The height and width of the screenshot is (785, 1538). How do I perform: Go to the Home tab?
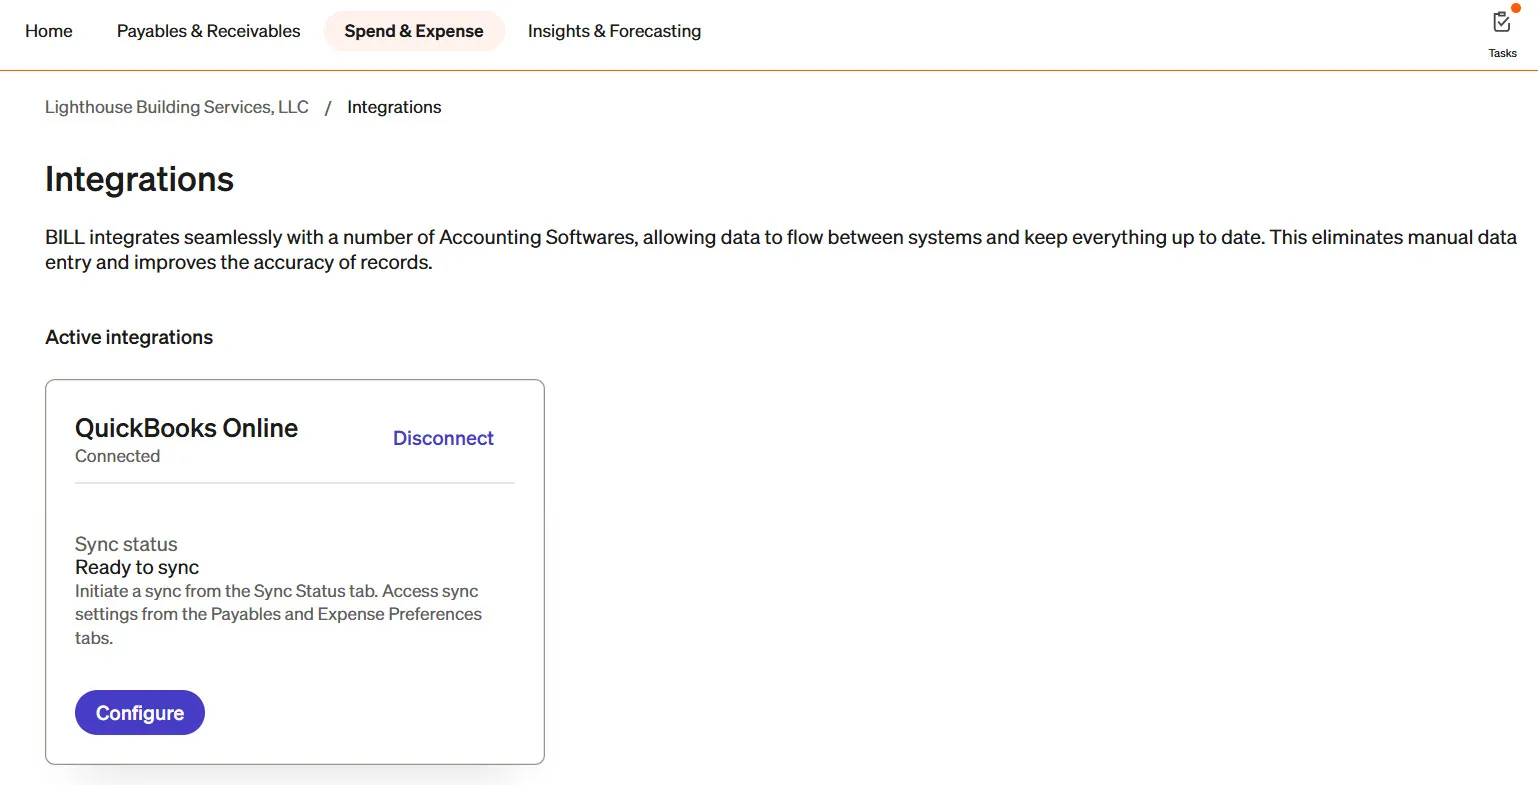click(49, 31)
